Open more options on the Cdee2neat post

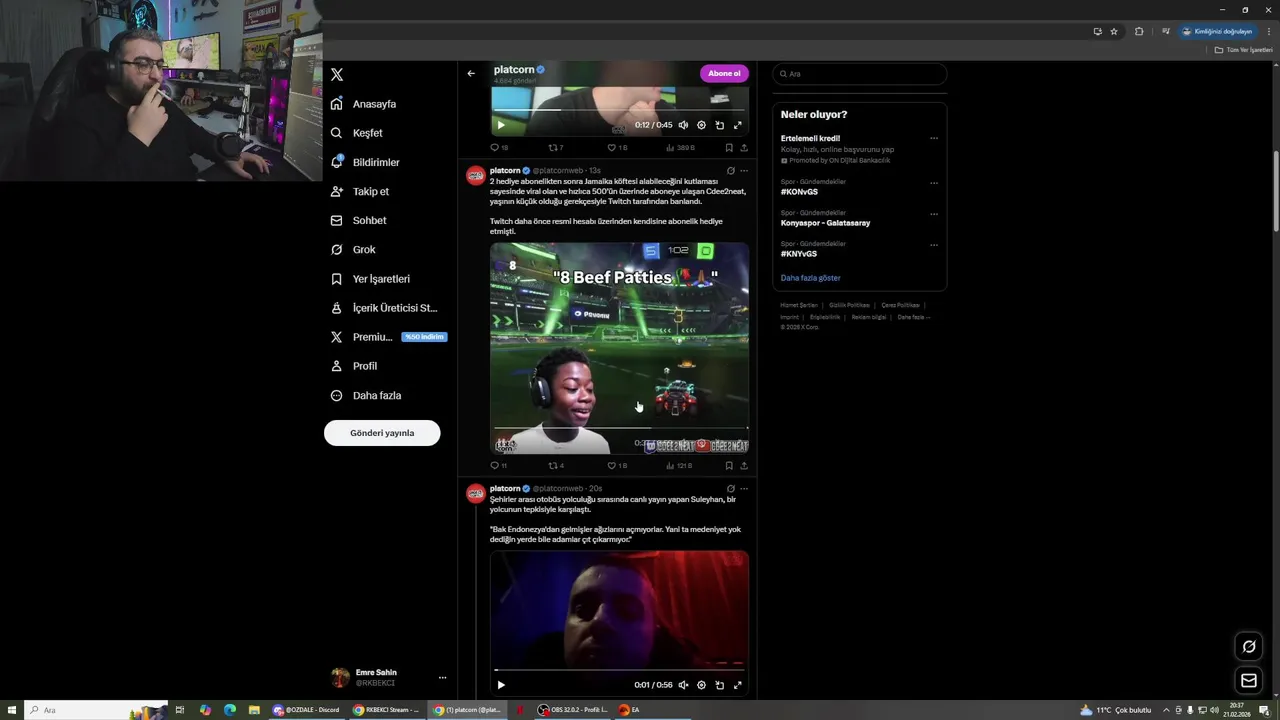(743, 171)
